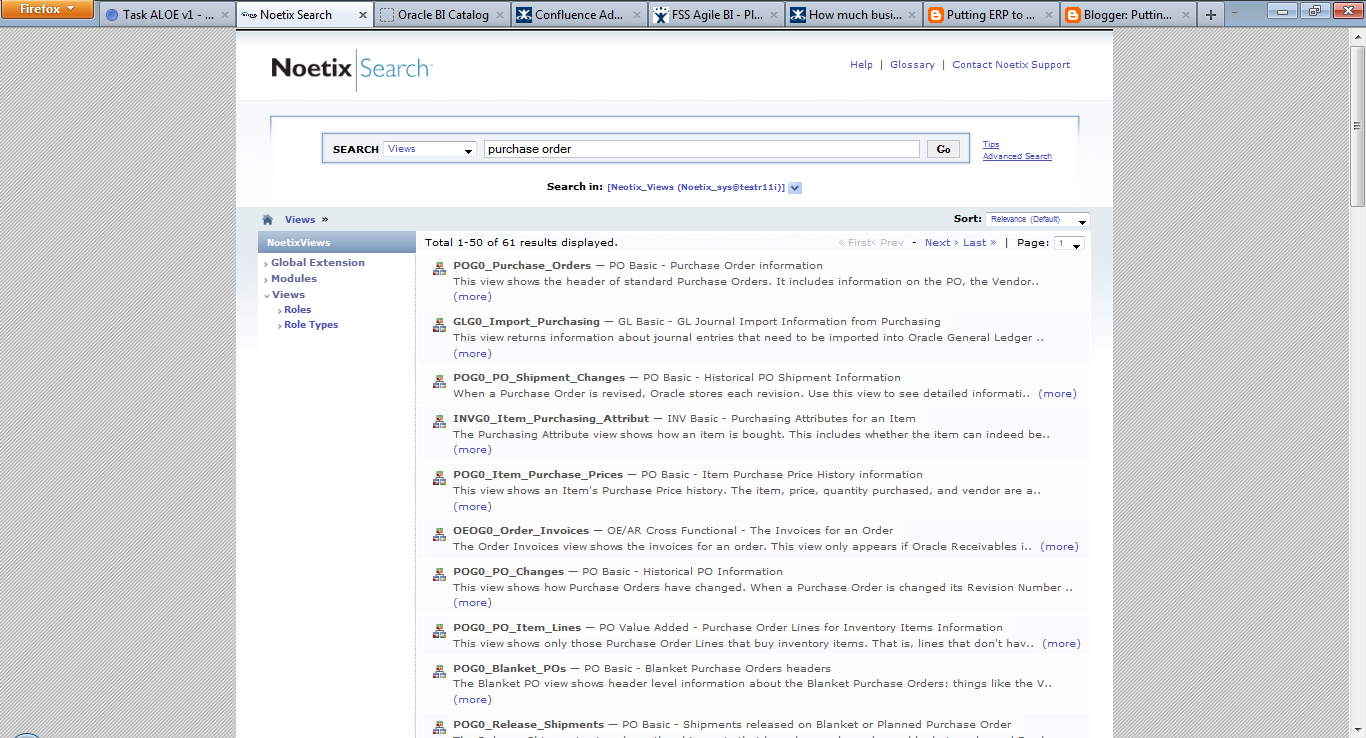The image size is (1366, 738).
Task: Open the Glossary link
Action: point(912,65)
